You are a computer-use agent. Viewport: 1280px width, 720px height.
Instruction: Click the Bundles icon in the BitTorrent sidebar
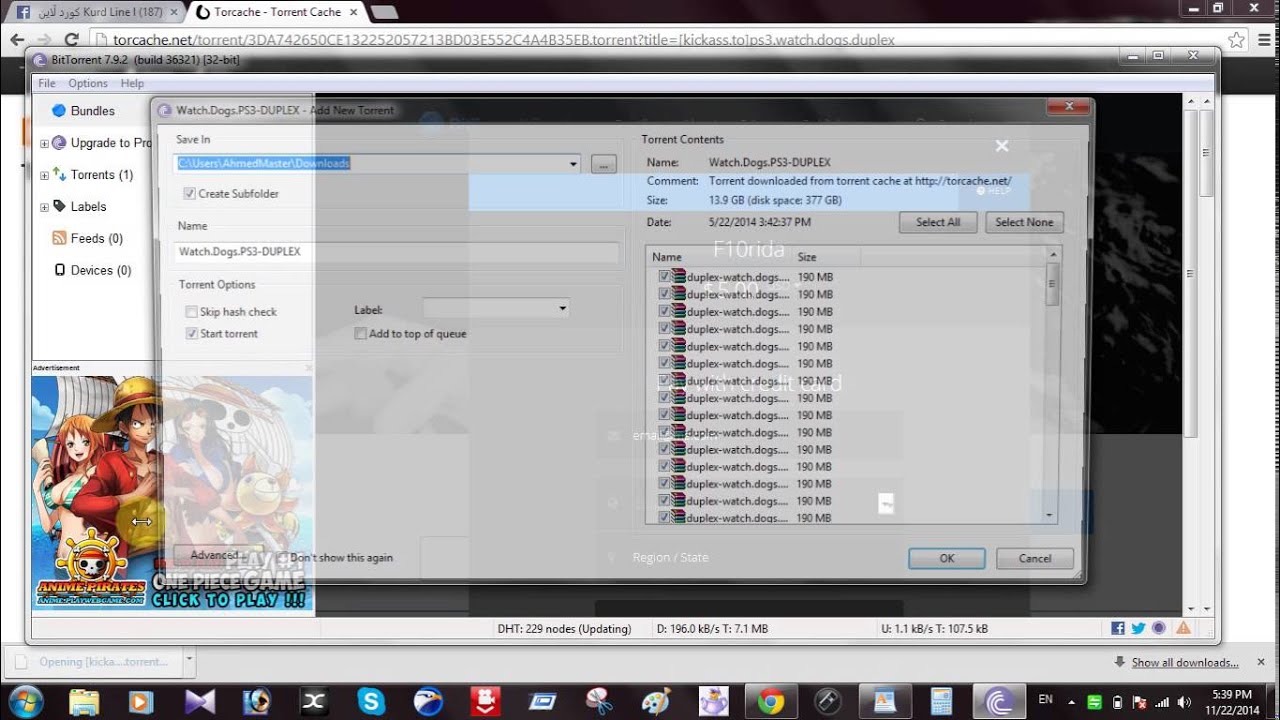[58, 111]
